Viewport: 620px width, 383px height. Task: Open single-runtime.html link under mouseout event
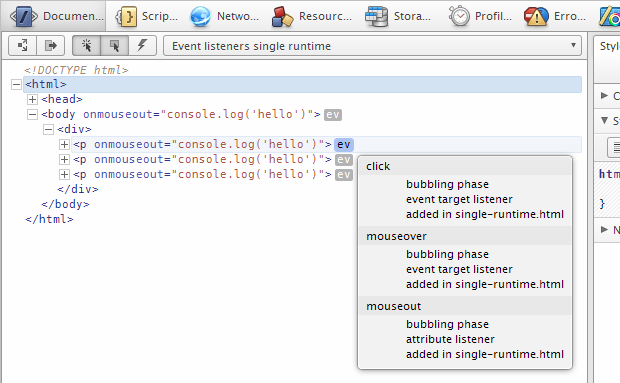[510, 354]
